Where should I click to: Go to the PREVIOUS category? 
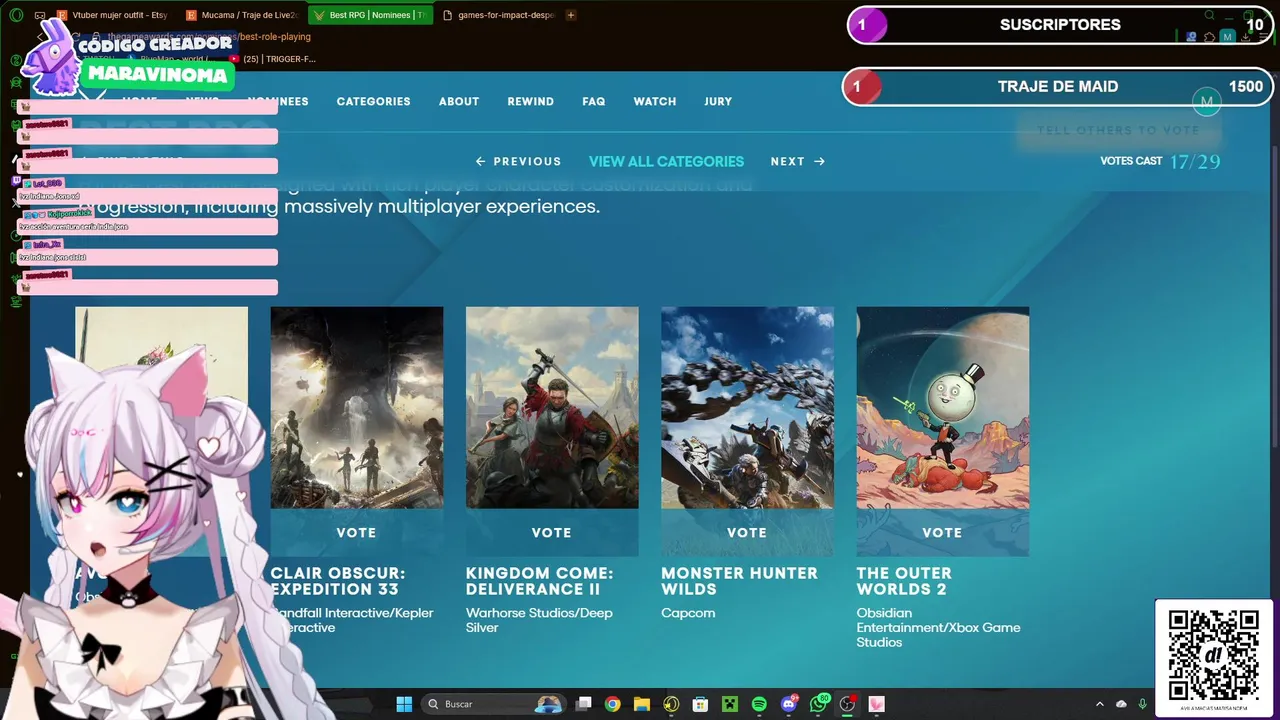coord(518,161)
